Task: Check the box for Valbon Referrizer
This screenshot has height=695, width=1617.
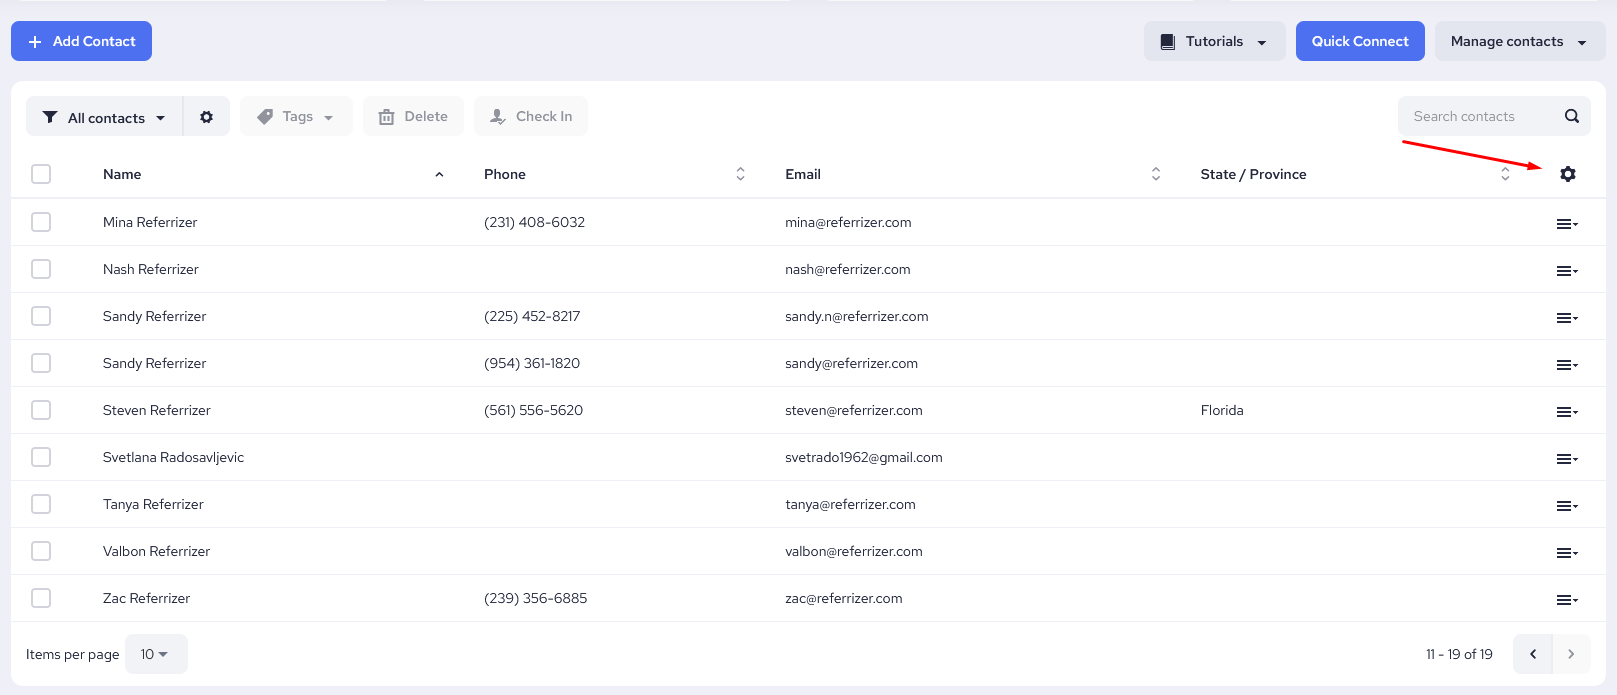Action: pos(41,551)
